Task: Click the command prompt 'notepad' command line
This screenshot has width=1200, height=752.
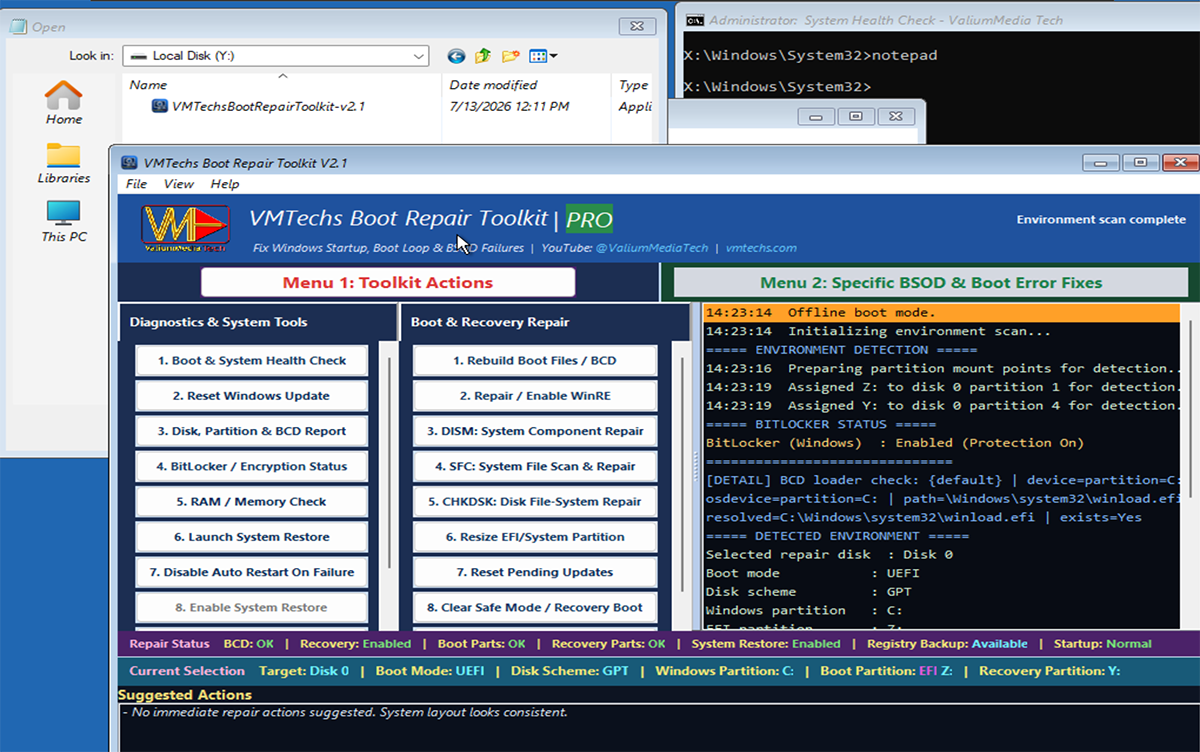Action: point(810,55)
